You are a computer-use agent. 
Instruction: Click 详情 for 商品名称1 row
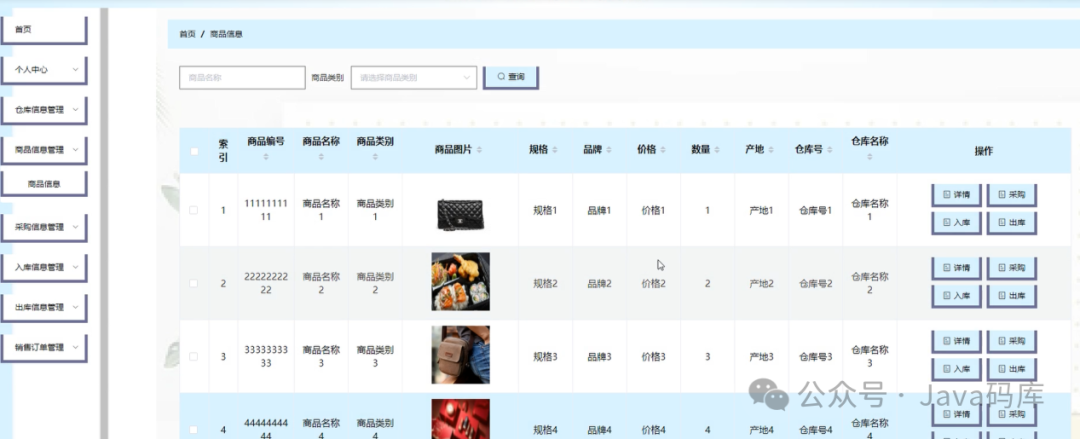pos(957,196)
